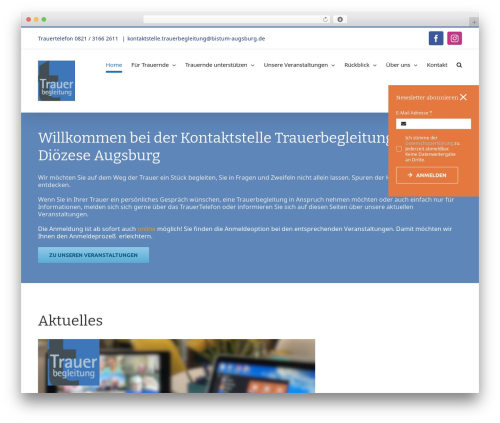Click the Newsletter abonnieren title
This screenshot has height=423, width=500.
point(427,97)
